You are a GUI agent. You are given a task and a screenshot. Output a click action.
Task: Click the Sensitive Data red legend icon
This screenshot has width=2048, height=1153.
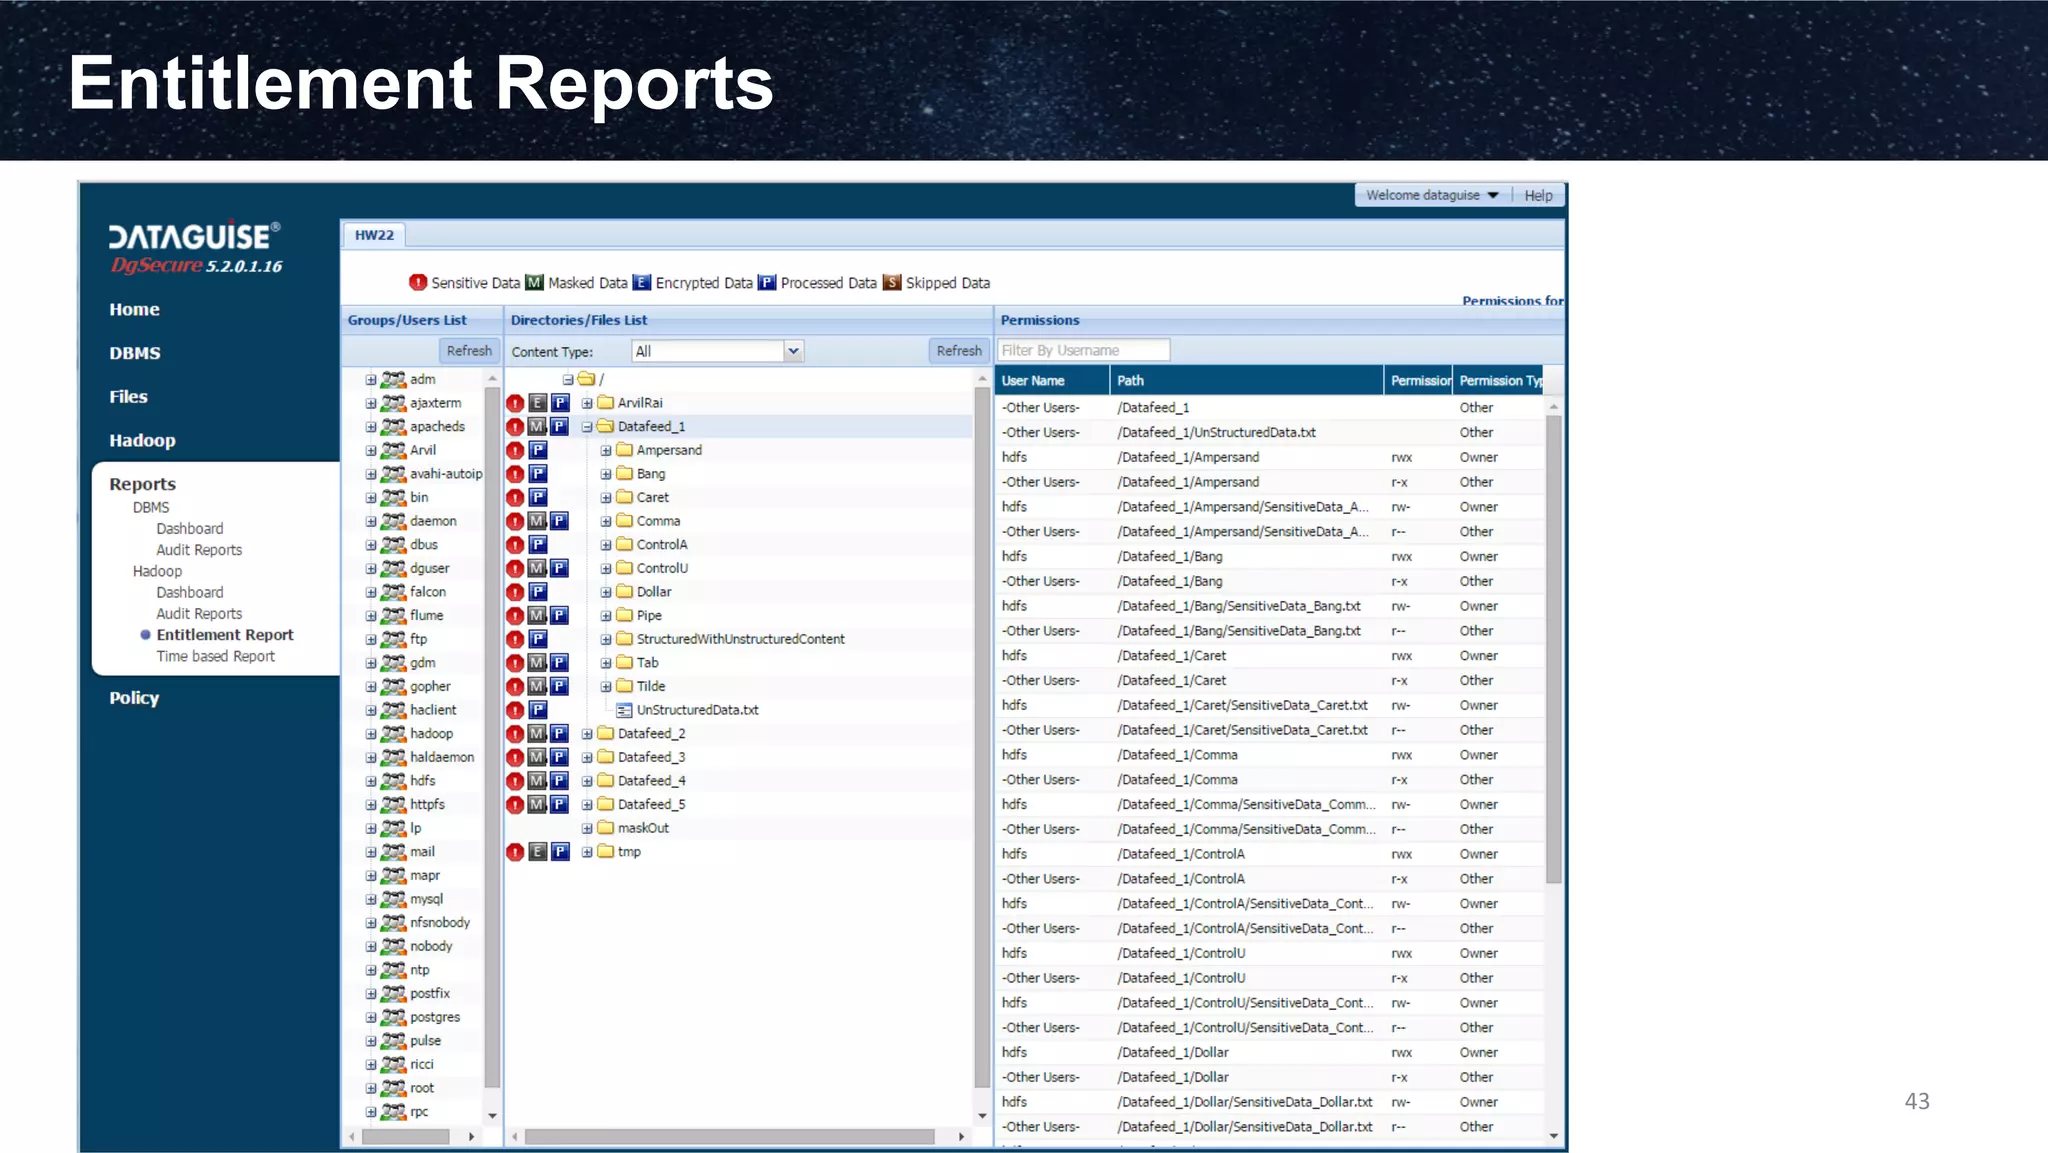point(418,283)
